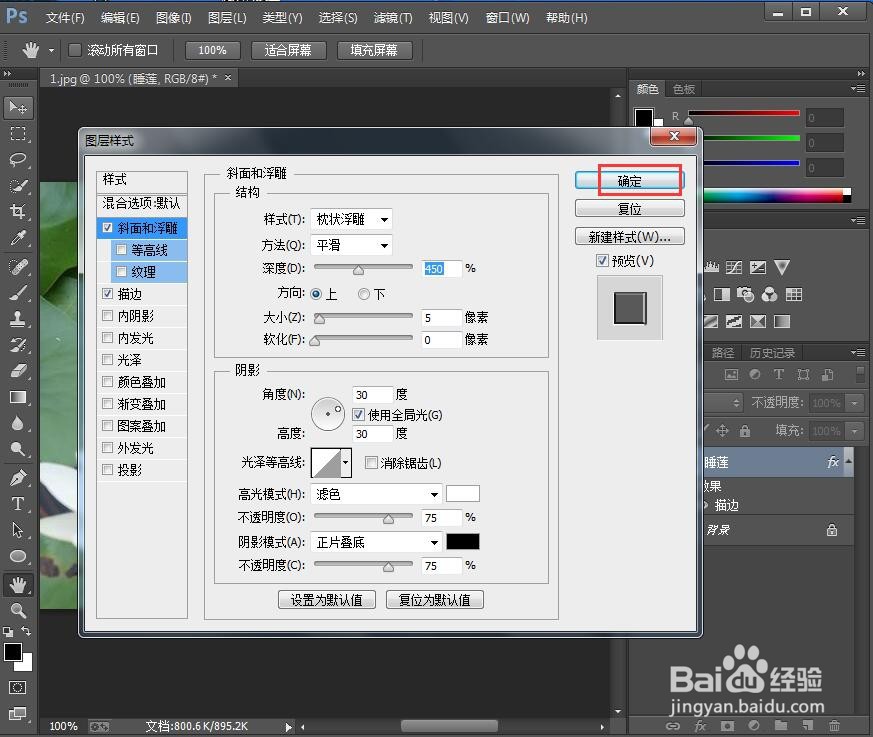Select the Clone Stamp tool
873x737 pixels.
18,319
